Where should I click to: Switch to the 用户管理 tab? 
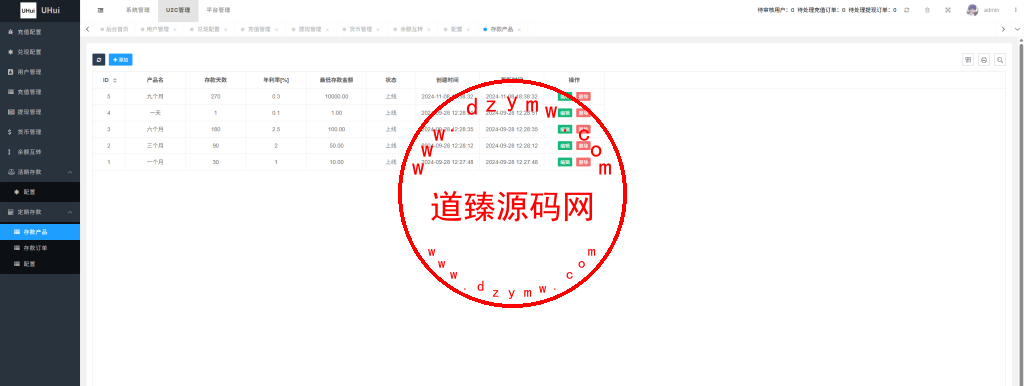pos(157,30)
